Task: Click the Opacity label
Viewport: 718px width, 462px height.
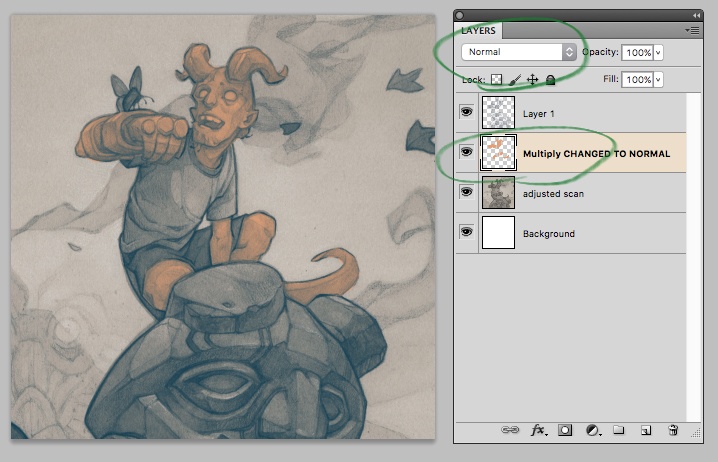Action: pos(600,52)
